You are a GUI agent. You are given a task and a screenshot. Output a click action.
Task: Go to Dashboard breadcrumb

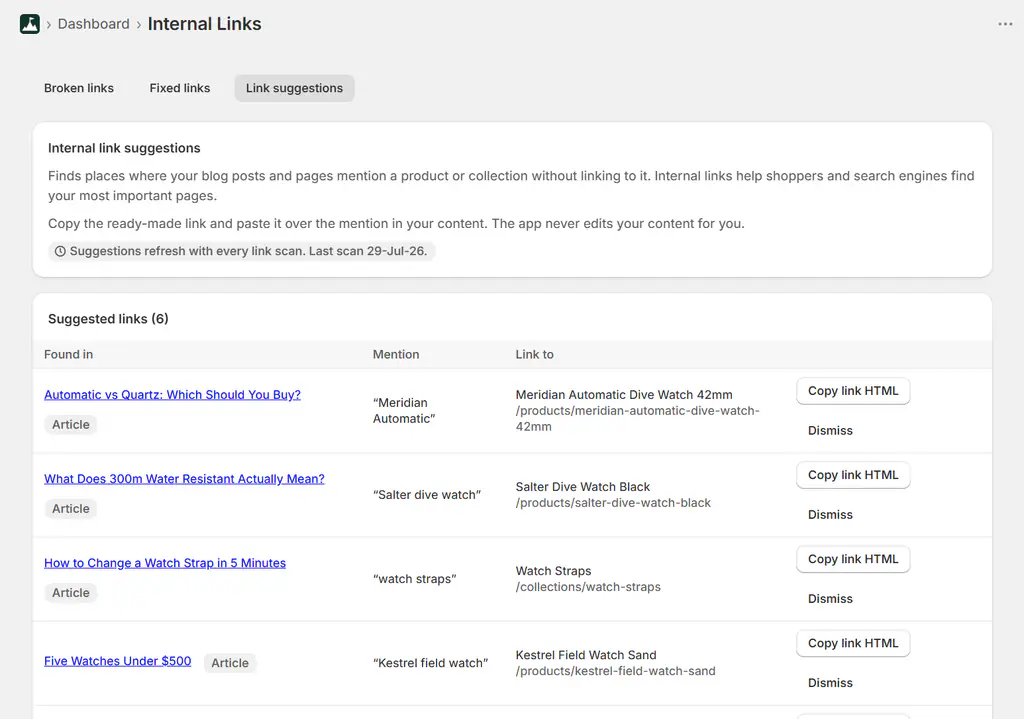click(93, 24)
